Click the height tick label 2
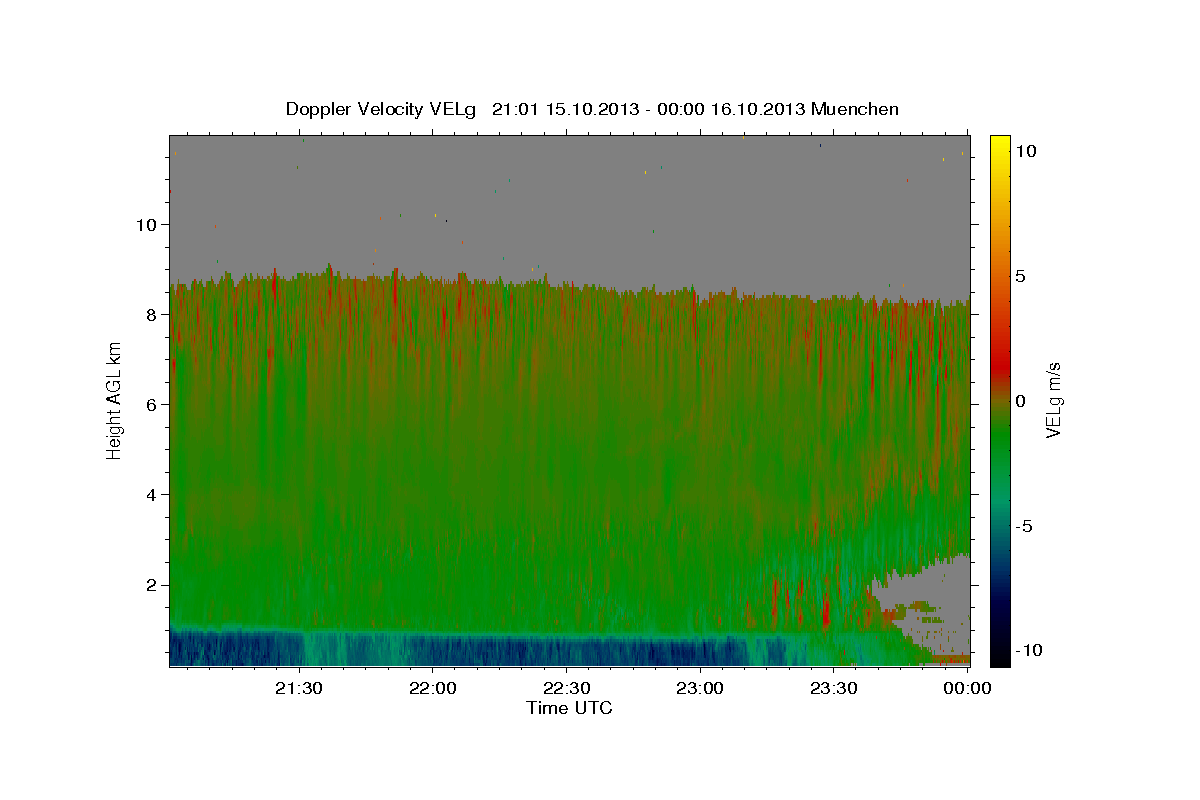Viewport: 1200px width, 800px height. tap(153, 585)
